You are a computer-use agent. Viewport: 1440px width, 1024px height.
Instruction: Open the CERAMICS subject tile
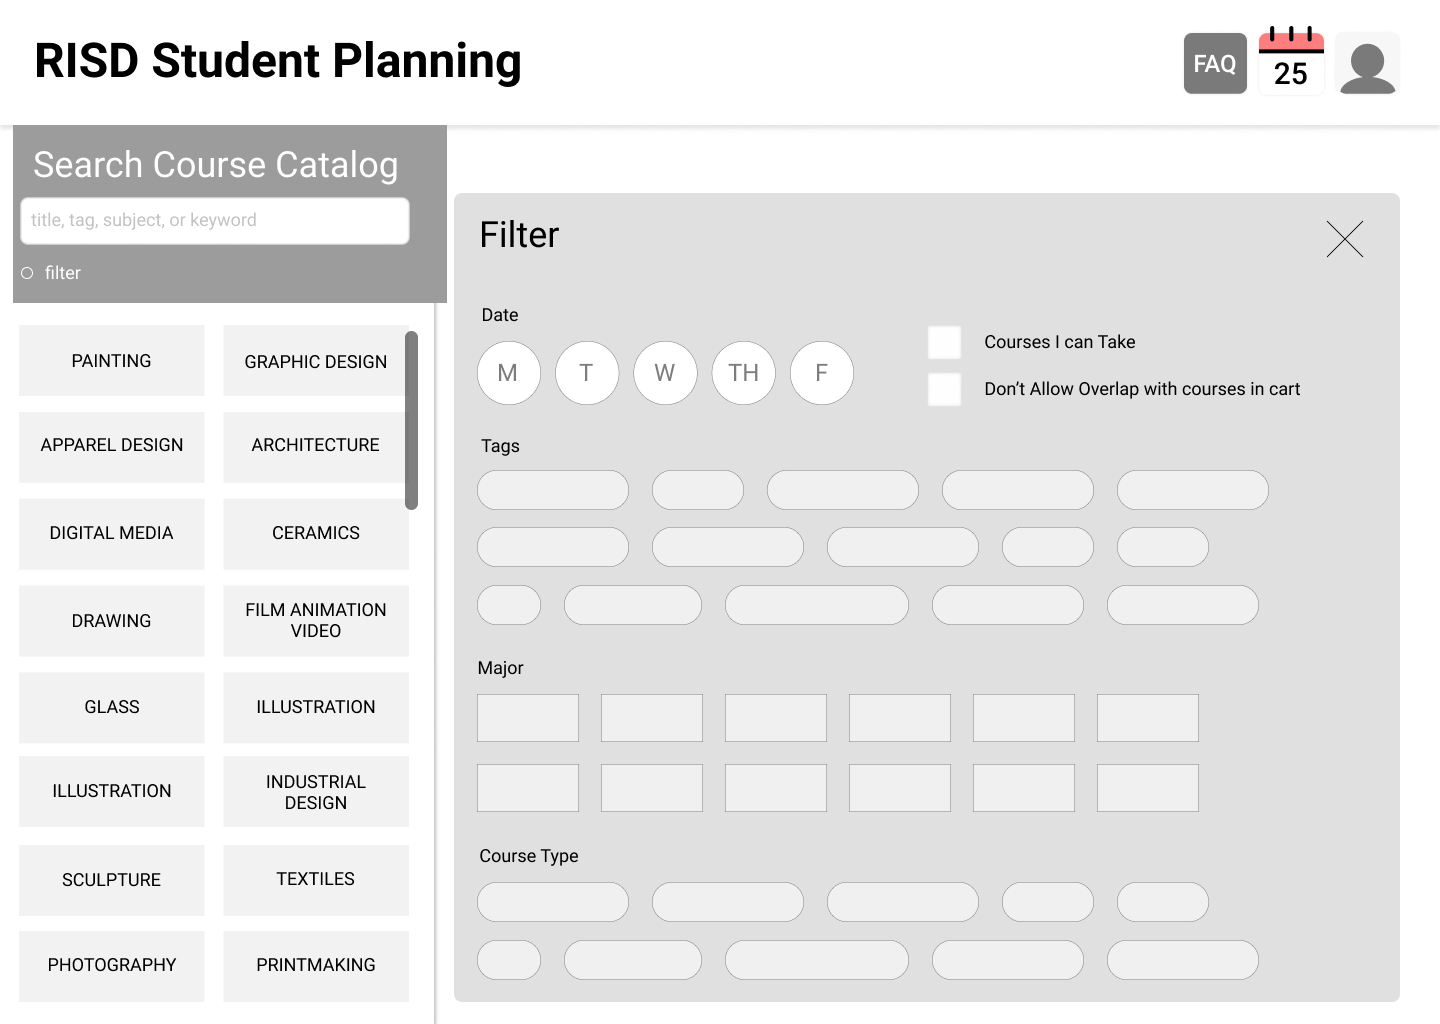click(x=316, y=533)
